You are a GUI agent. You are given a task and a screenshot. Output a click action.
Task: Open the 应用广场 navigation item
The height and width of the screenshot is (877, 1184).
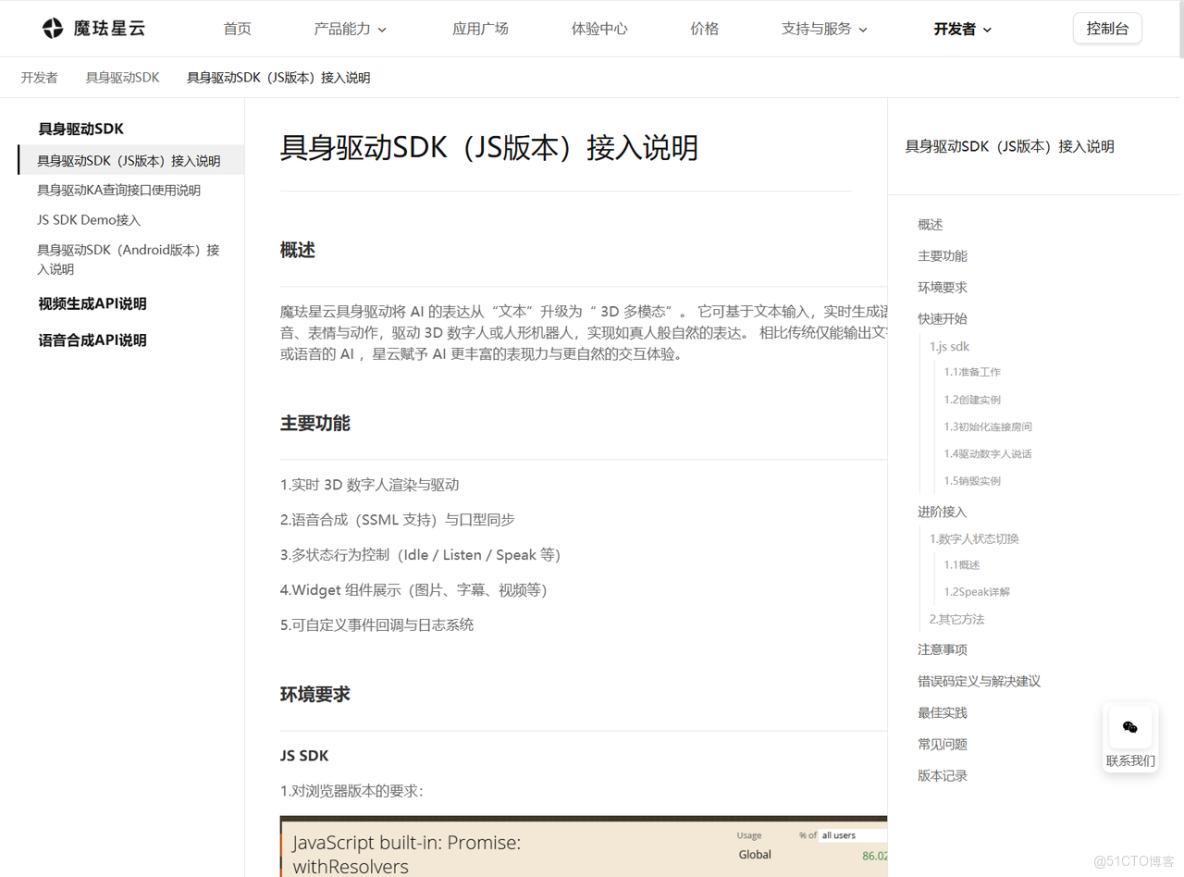click(480, 28)
